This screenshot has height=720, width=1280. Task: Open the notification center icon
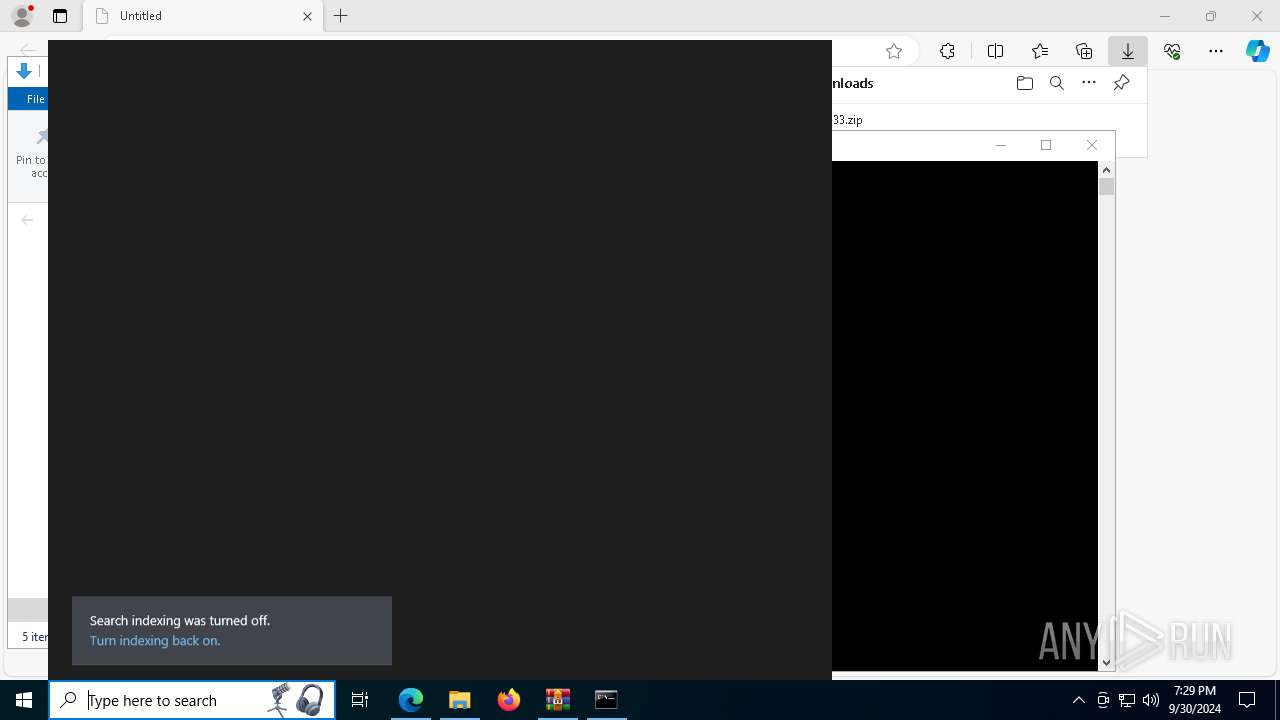tap(1247, 700)
